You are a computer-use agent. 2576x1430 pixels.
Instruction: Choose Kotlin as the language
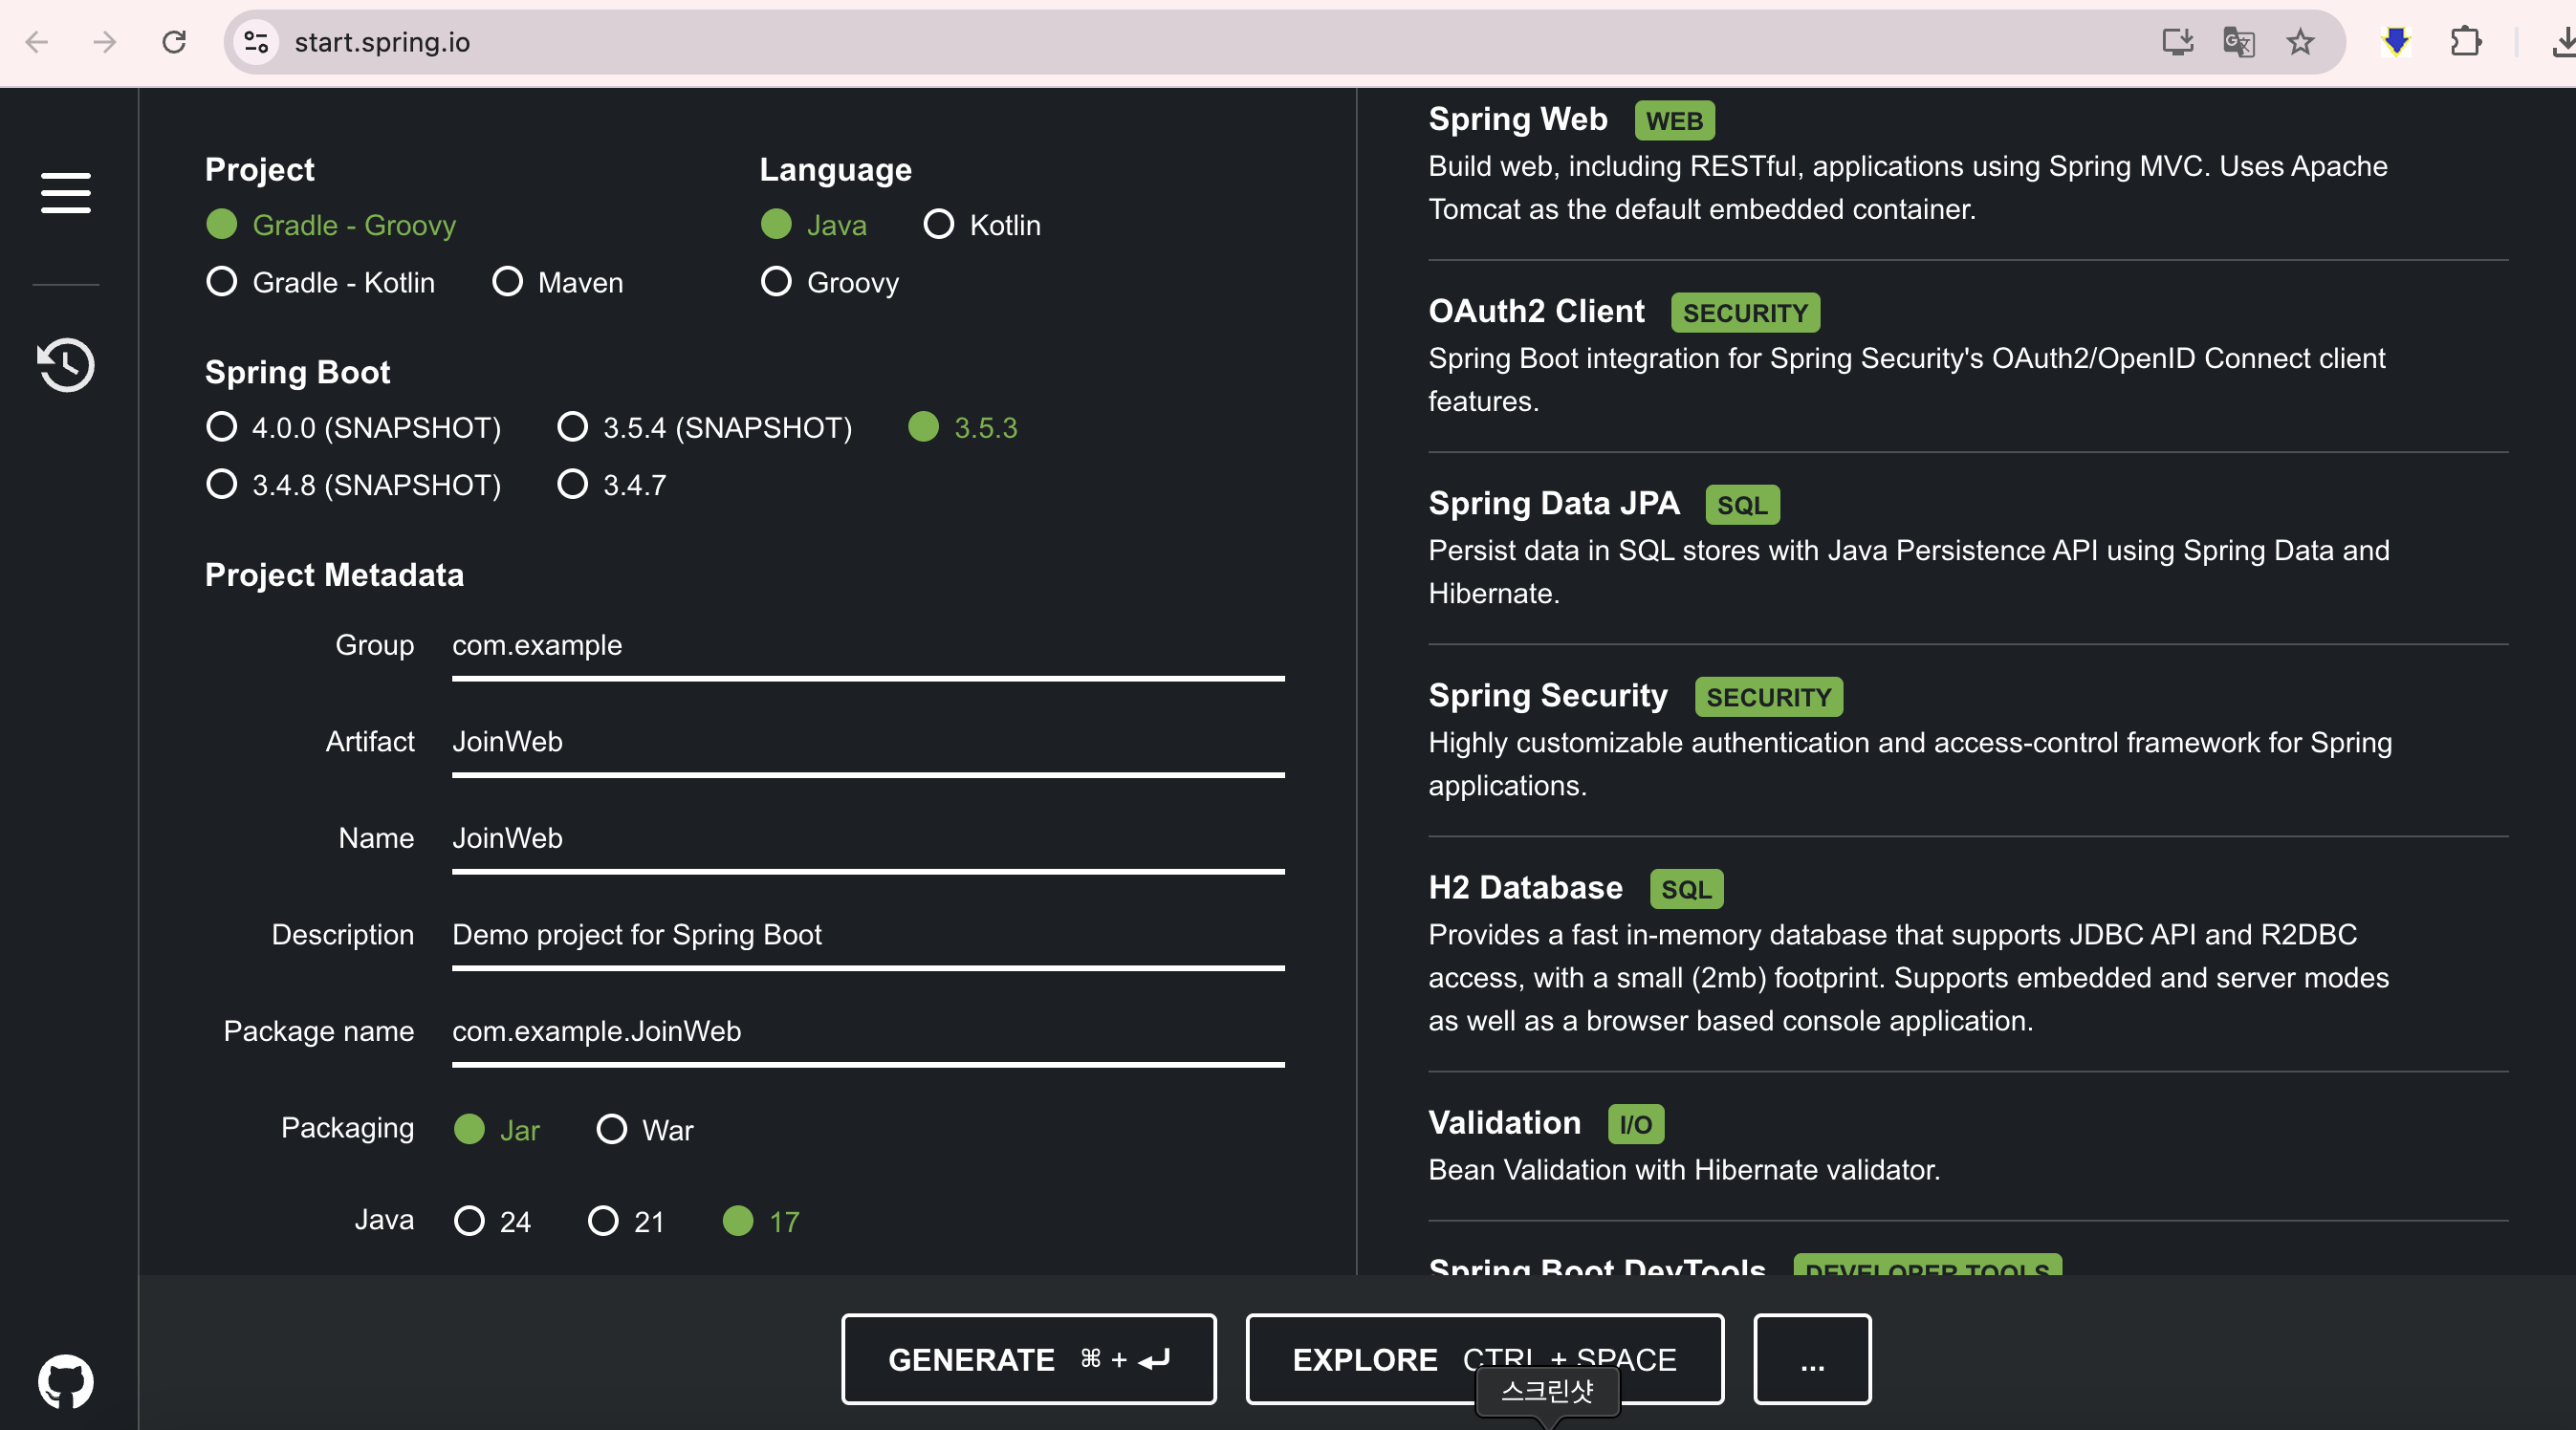click(938, 225)
